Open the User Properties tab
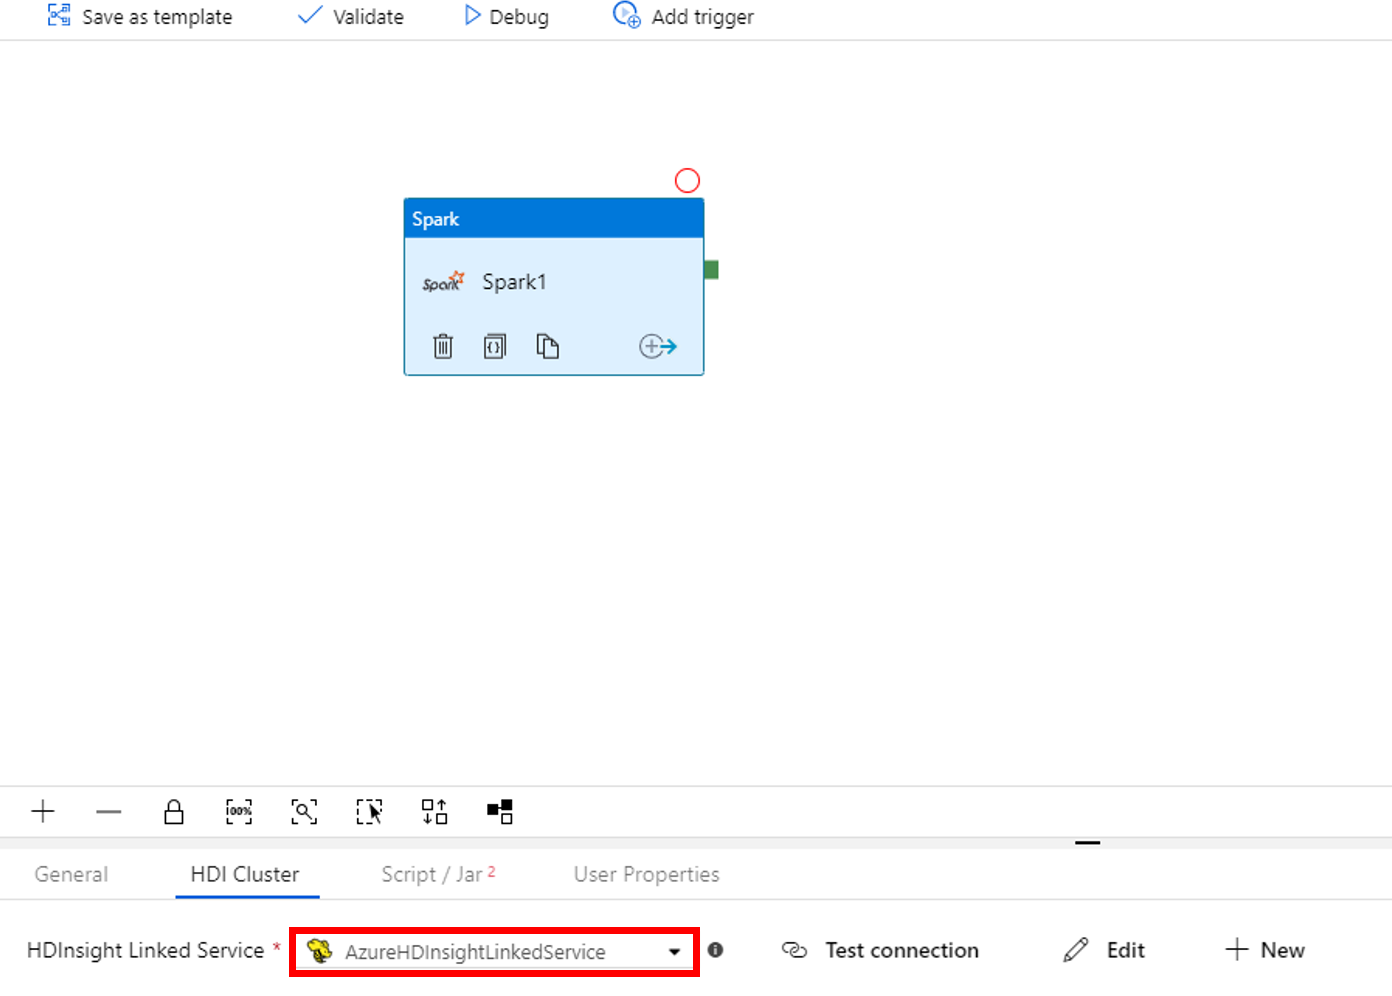The width and height of the screenshot is (1392, 996). [646, 873]
